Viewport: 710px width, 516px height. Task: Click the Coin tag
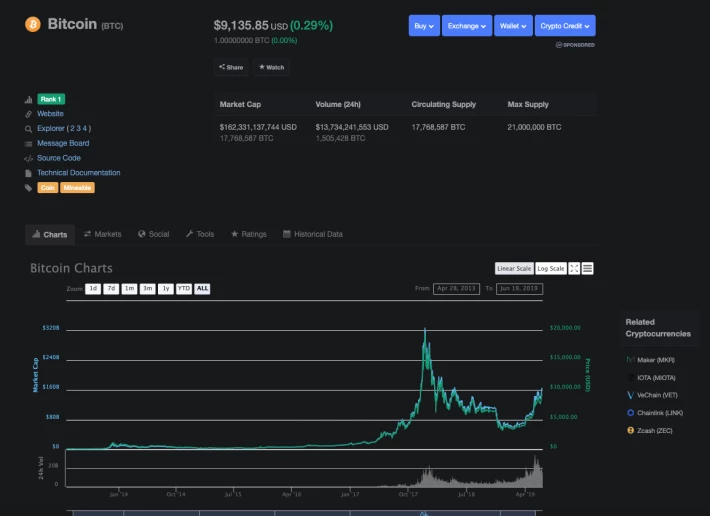pyautogui.click(x=48, y=187)
